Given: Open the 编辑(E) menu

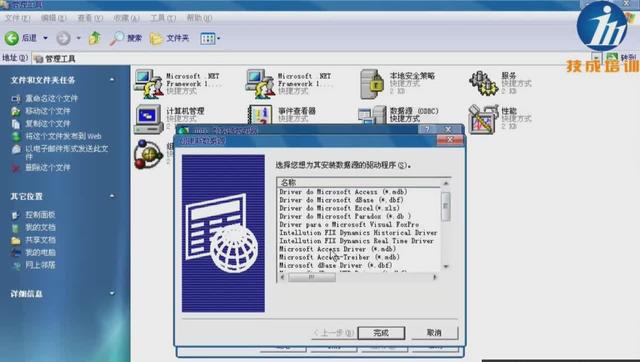Looking at the screenshot, I should coord(53,18).
